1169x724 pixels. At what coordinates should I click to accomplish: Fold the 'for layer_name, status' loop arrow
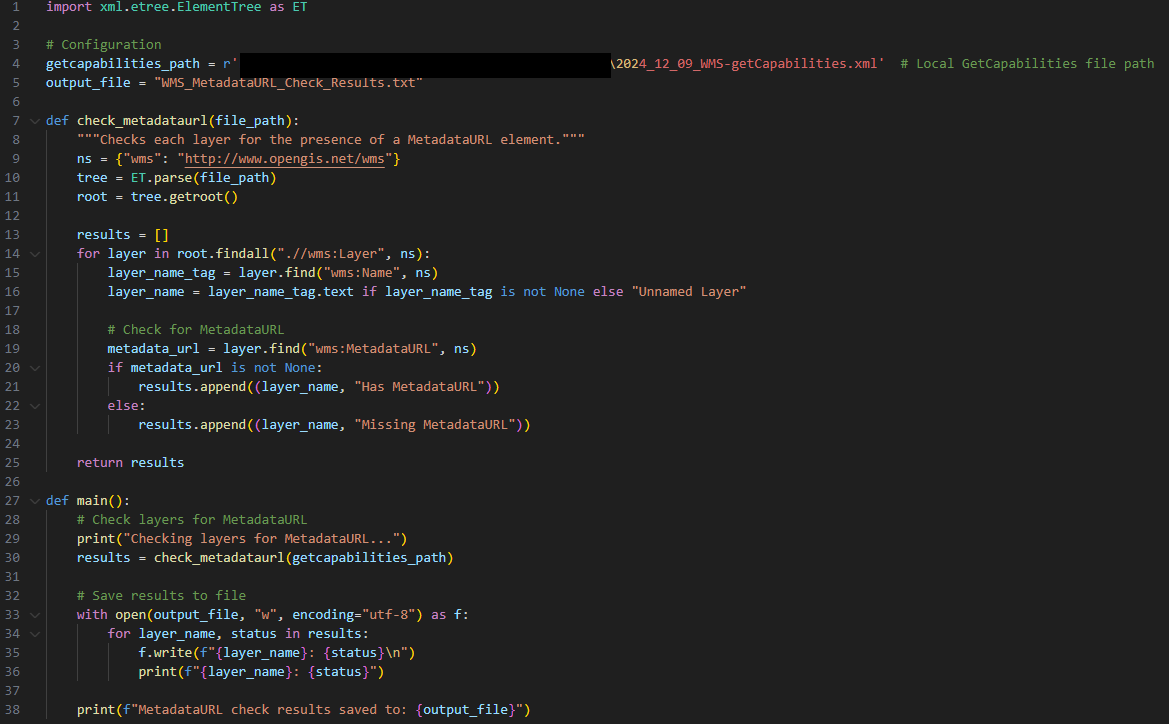click(34, 635)
